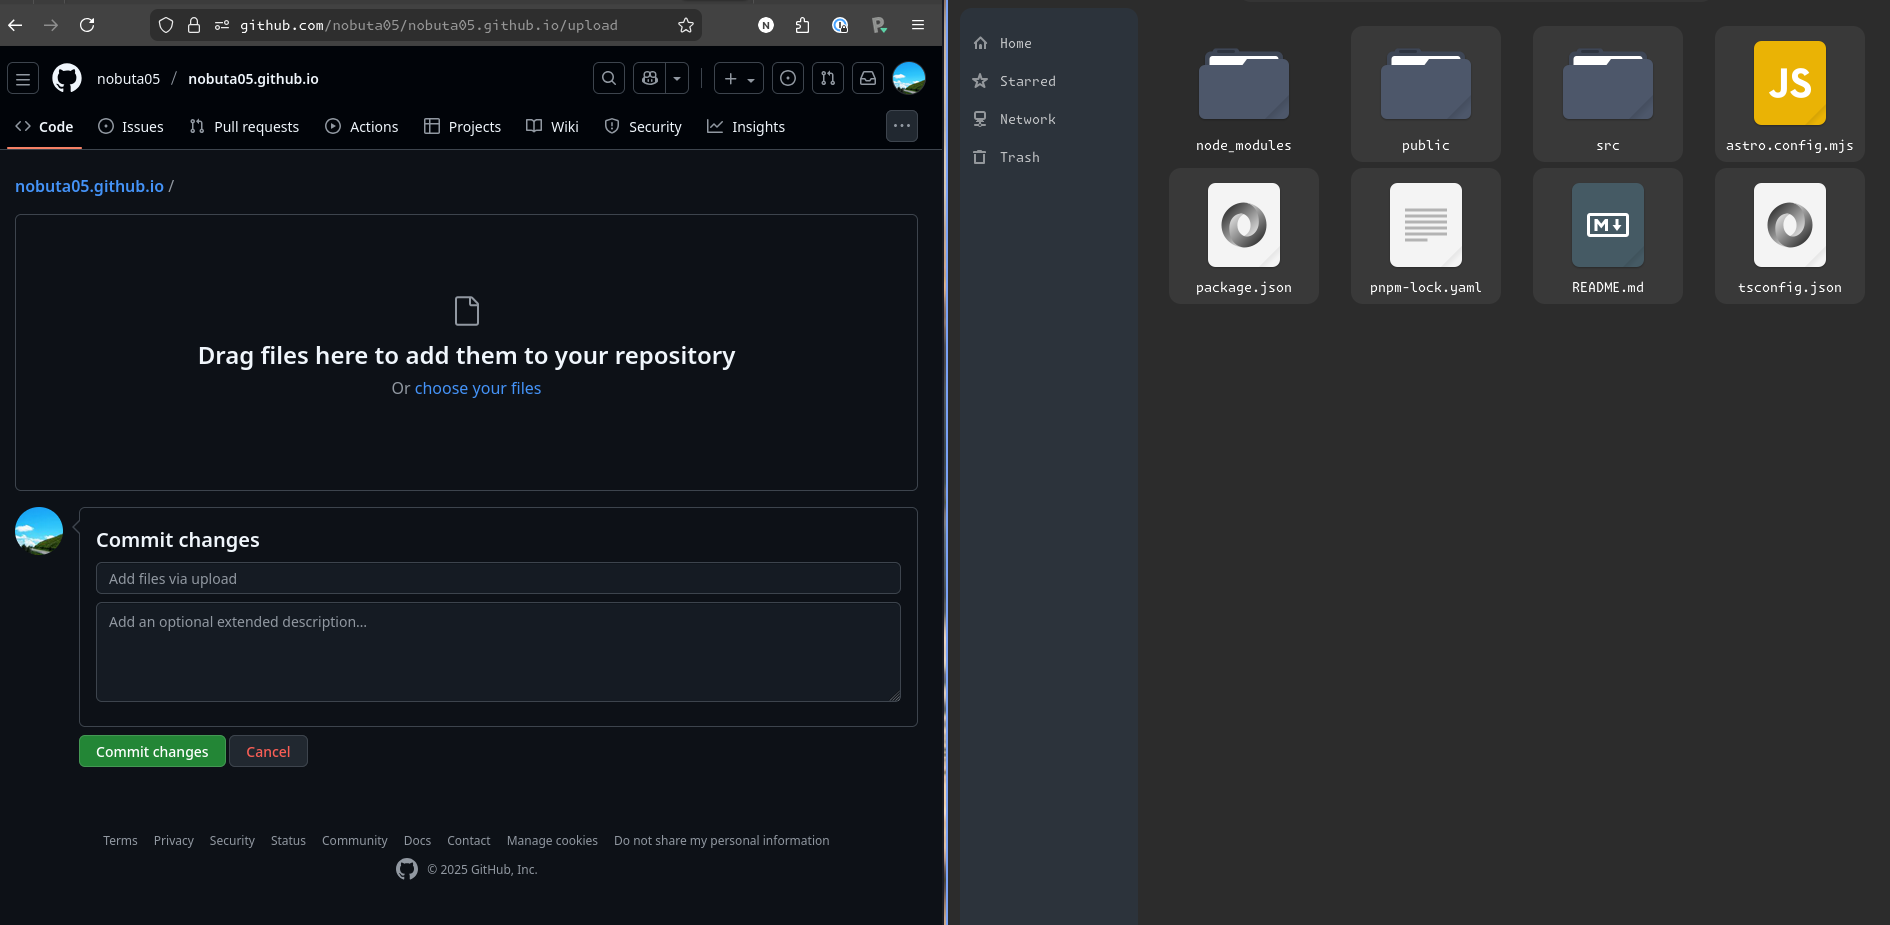Screen dimensions: 1890x925
Task: Open the Firefox hamburger menu
Action: (918, 25)
